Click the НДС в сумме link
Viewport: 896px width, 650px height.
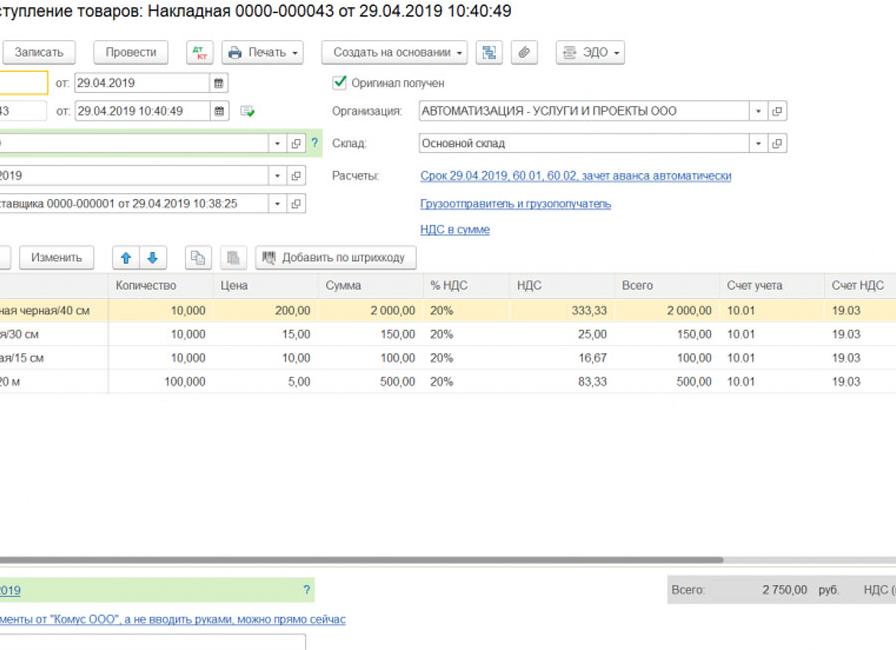[455, 230]
